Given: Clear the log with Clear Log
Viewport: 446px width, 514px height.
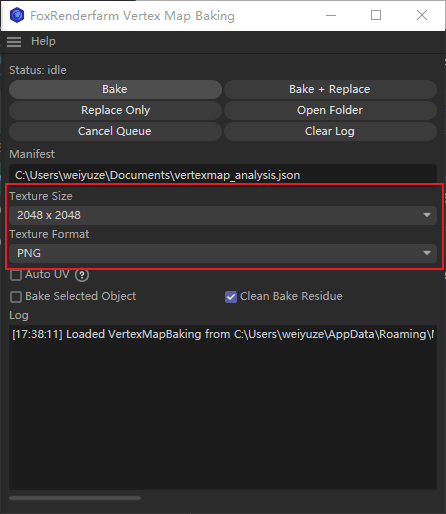Looking at the screenshot, I should 330,131.
